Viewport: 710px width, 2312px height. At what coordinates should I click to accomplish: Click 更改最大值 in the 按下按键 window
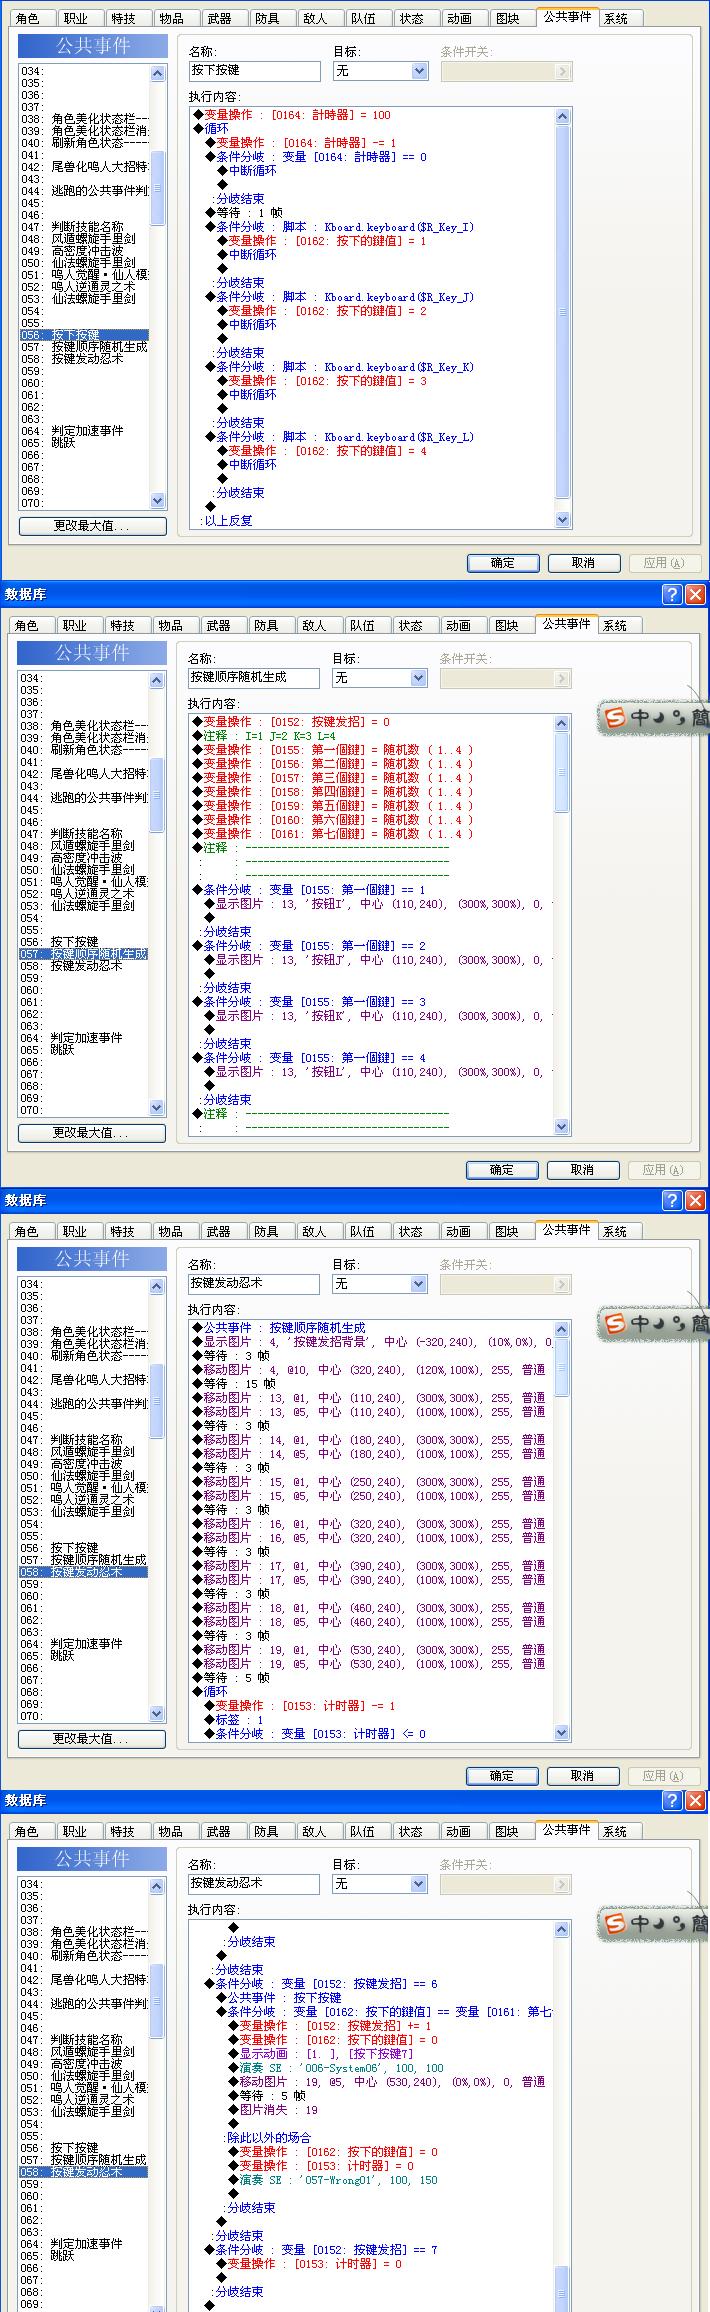92,526
